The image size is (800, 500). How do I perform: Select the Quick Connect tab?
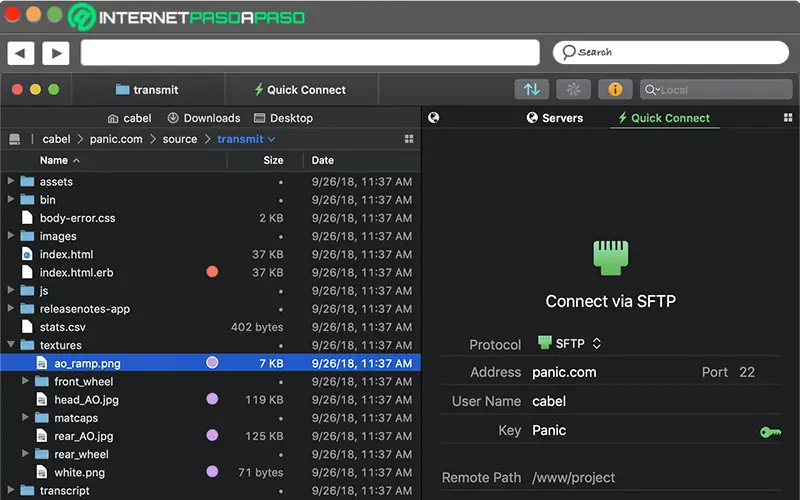point(663,118)
